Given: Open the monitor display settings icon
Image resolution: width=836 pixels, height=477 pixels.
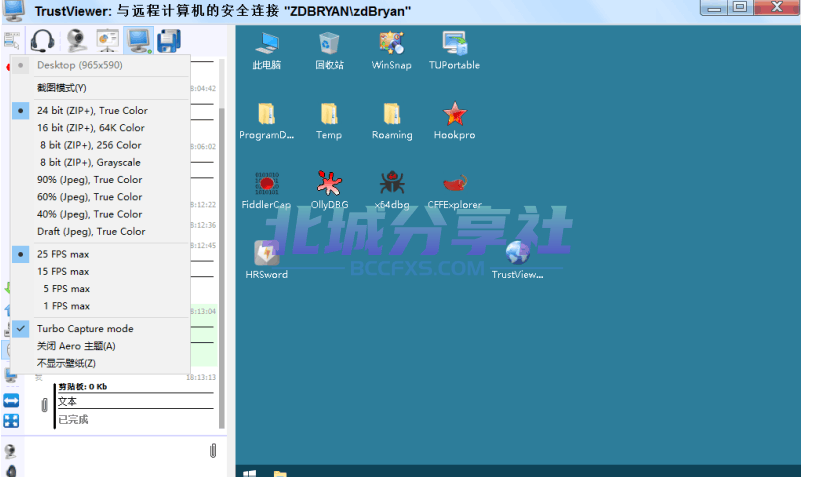Looking at the screenshot, I should click(139, 41).
